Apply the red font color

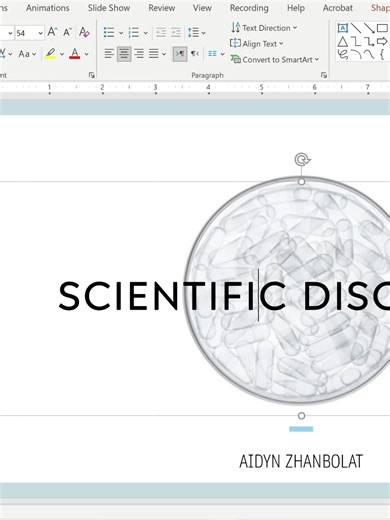(75, 54)
